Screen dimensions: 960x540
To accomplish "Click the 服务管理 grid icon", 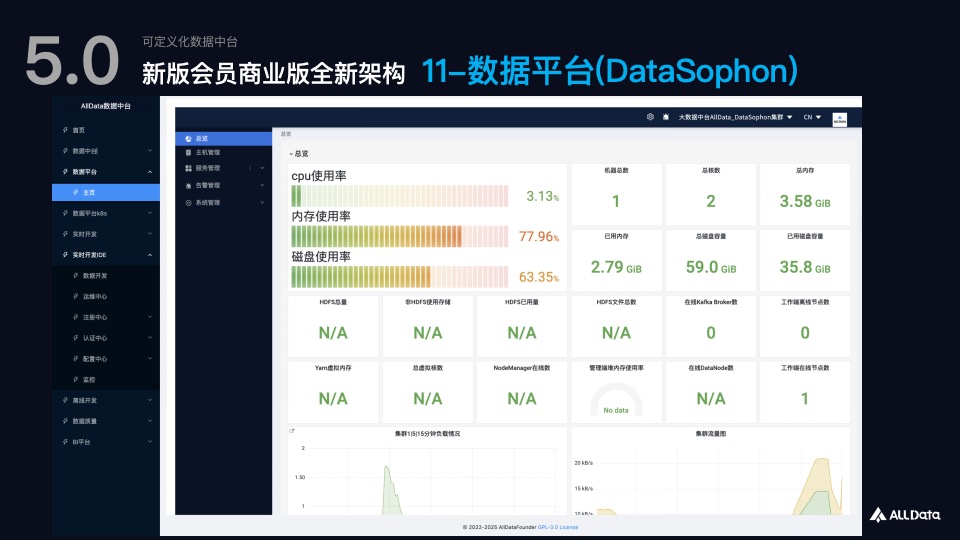I will (x=189, y=168).
